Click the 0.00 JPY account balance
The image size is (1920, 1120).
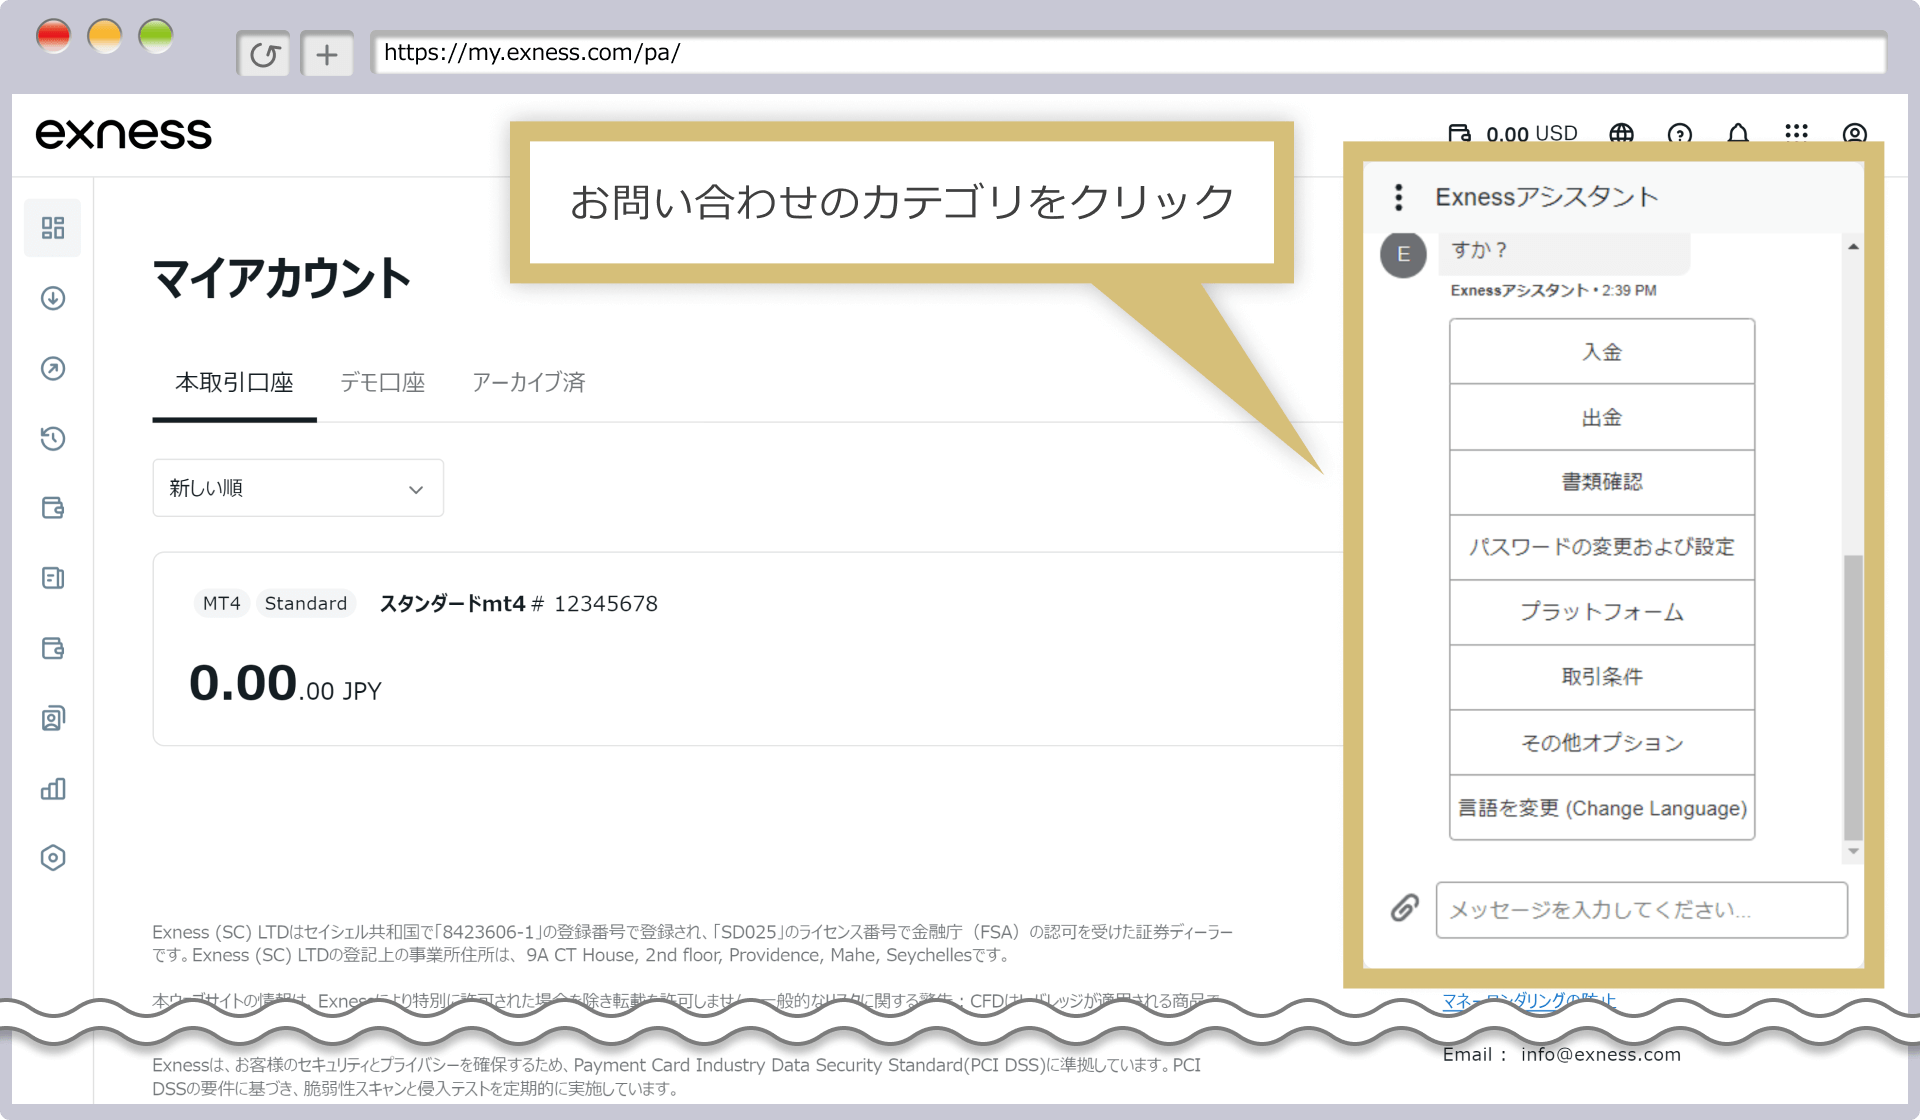[x=285, y=684]
